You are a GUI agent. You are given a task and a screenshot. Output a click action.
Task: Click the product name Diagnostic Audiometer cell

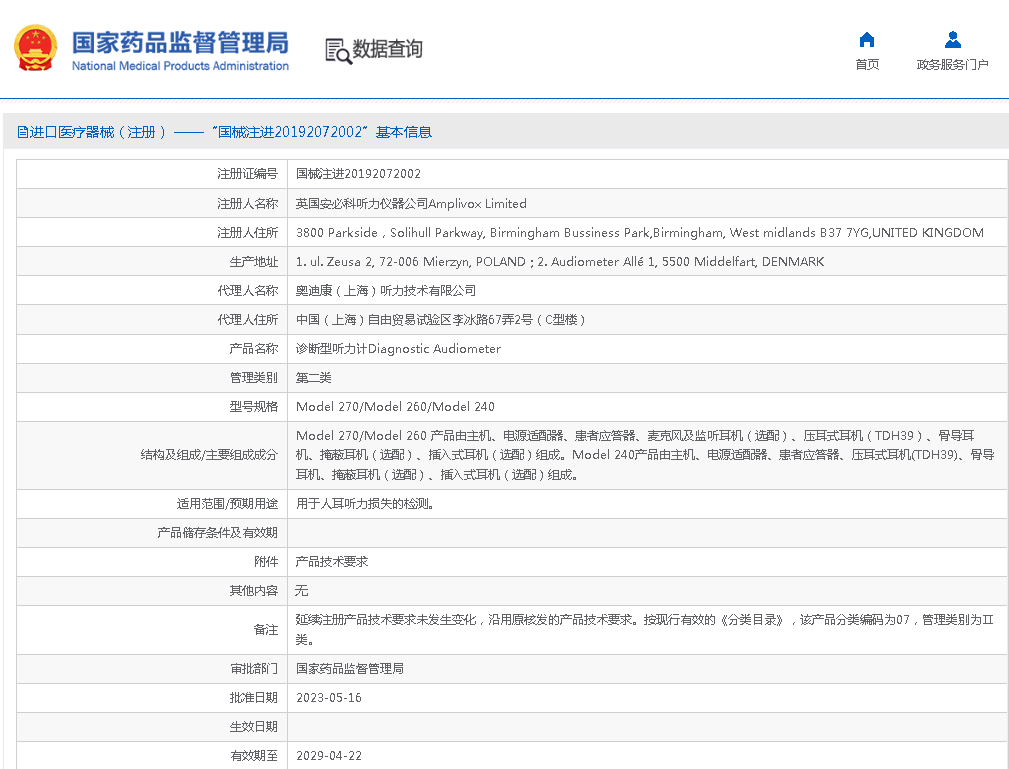click(398, 349)
